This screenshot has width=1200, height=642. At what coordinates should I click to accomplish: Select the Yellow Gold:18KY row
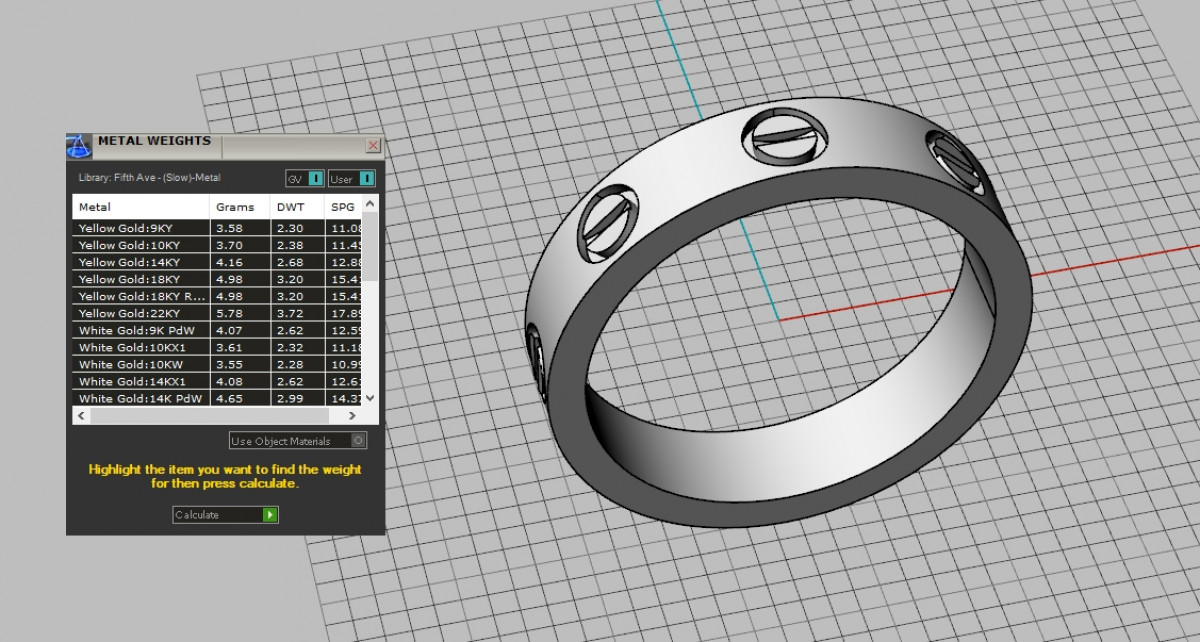pyautogui.click(x=140, y=279)
